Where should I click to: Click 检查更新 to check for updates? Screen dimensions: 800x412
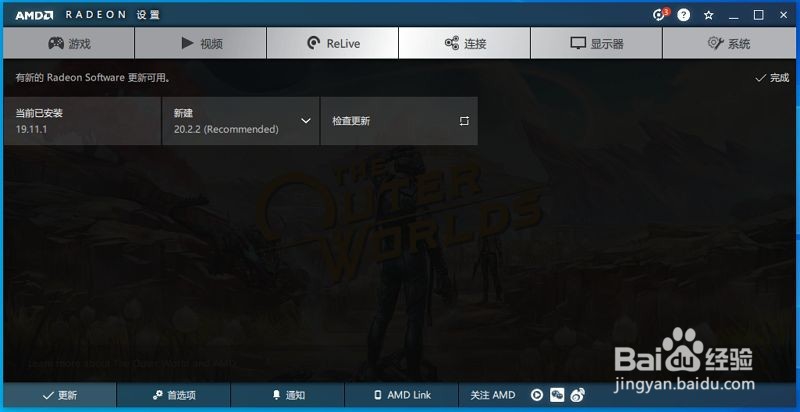399,121
